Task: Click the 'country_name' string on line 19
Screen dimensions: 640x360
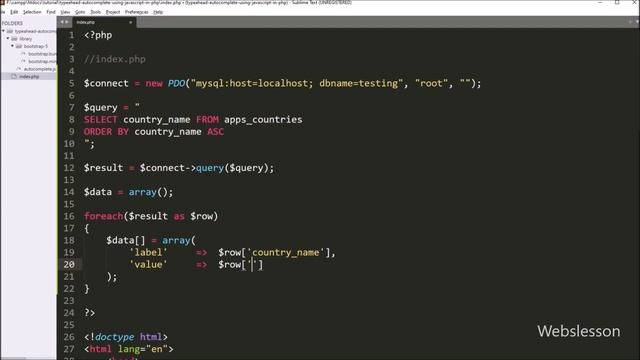Action: coord(285,253)
